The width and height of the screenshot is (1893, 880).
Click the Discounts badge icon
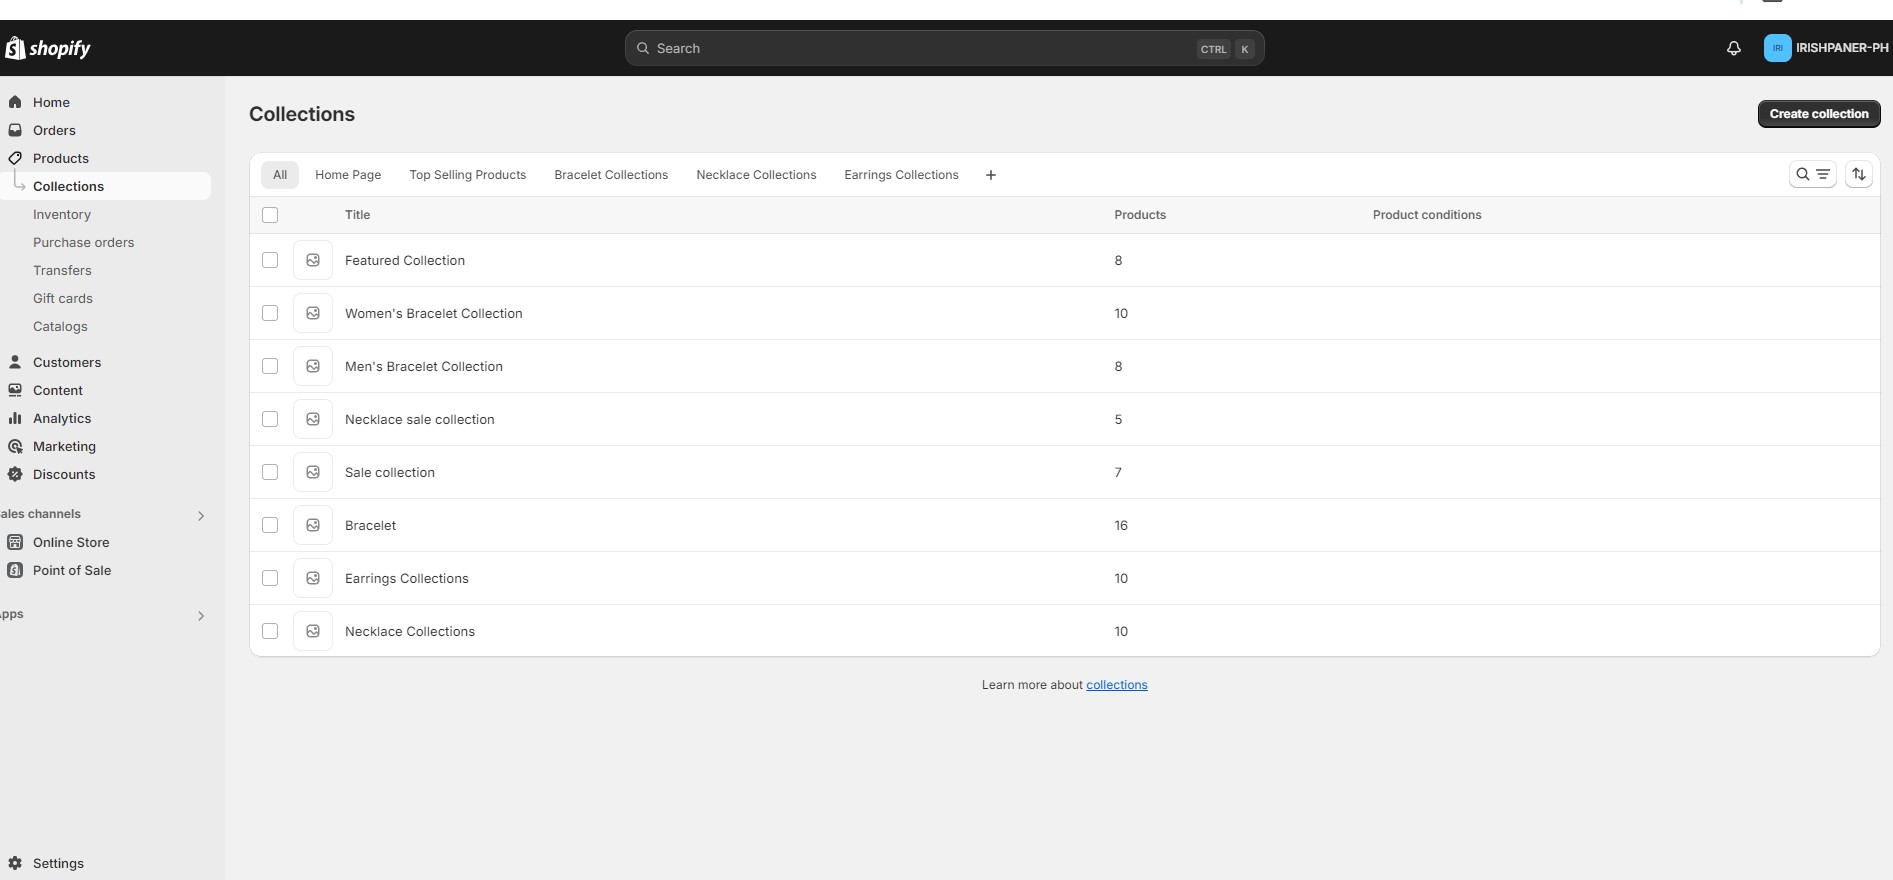(15, 474)
